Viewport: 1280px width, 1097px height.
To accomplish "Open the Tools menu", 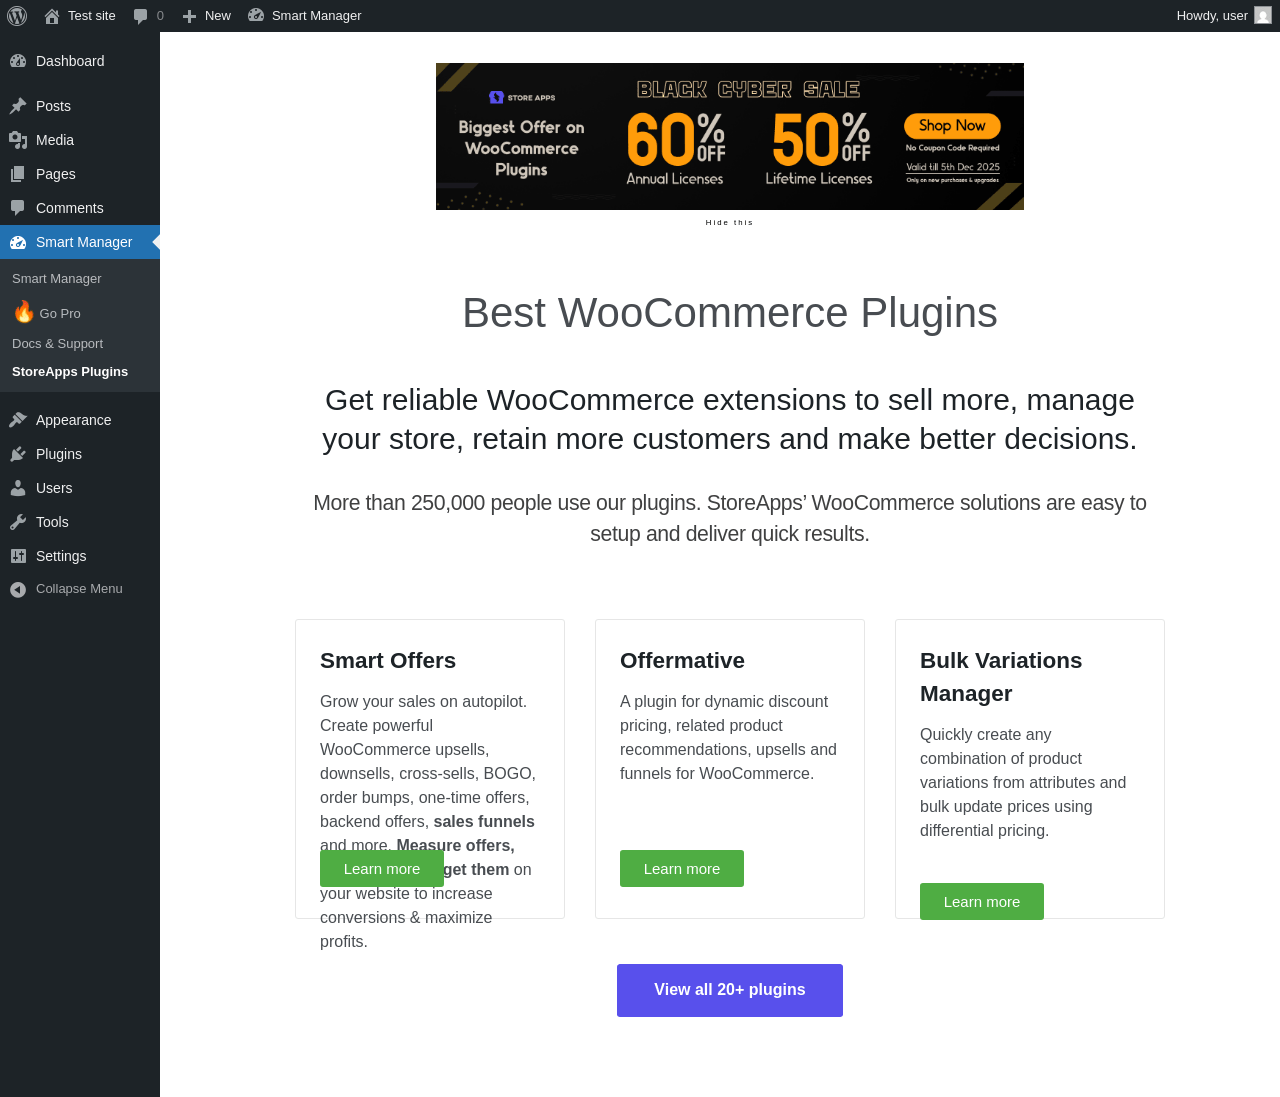I will click(x=80, y=522).
